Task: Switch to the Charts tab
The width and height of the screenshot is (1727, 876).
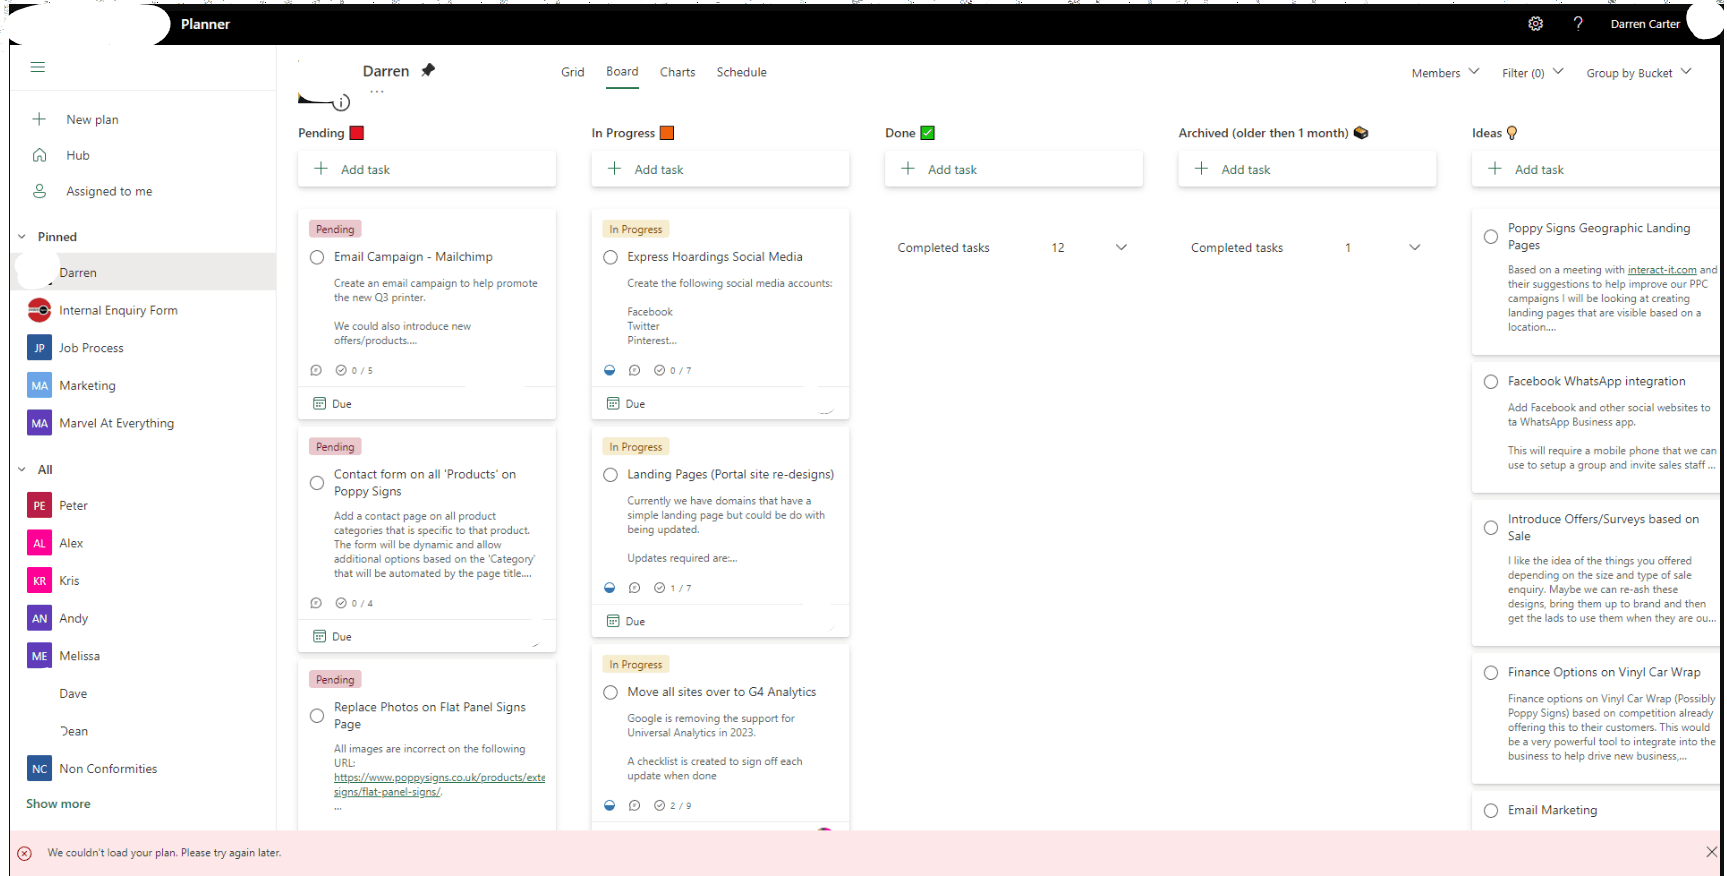Action: (678, 72)
